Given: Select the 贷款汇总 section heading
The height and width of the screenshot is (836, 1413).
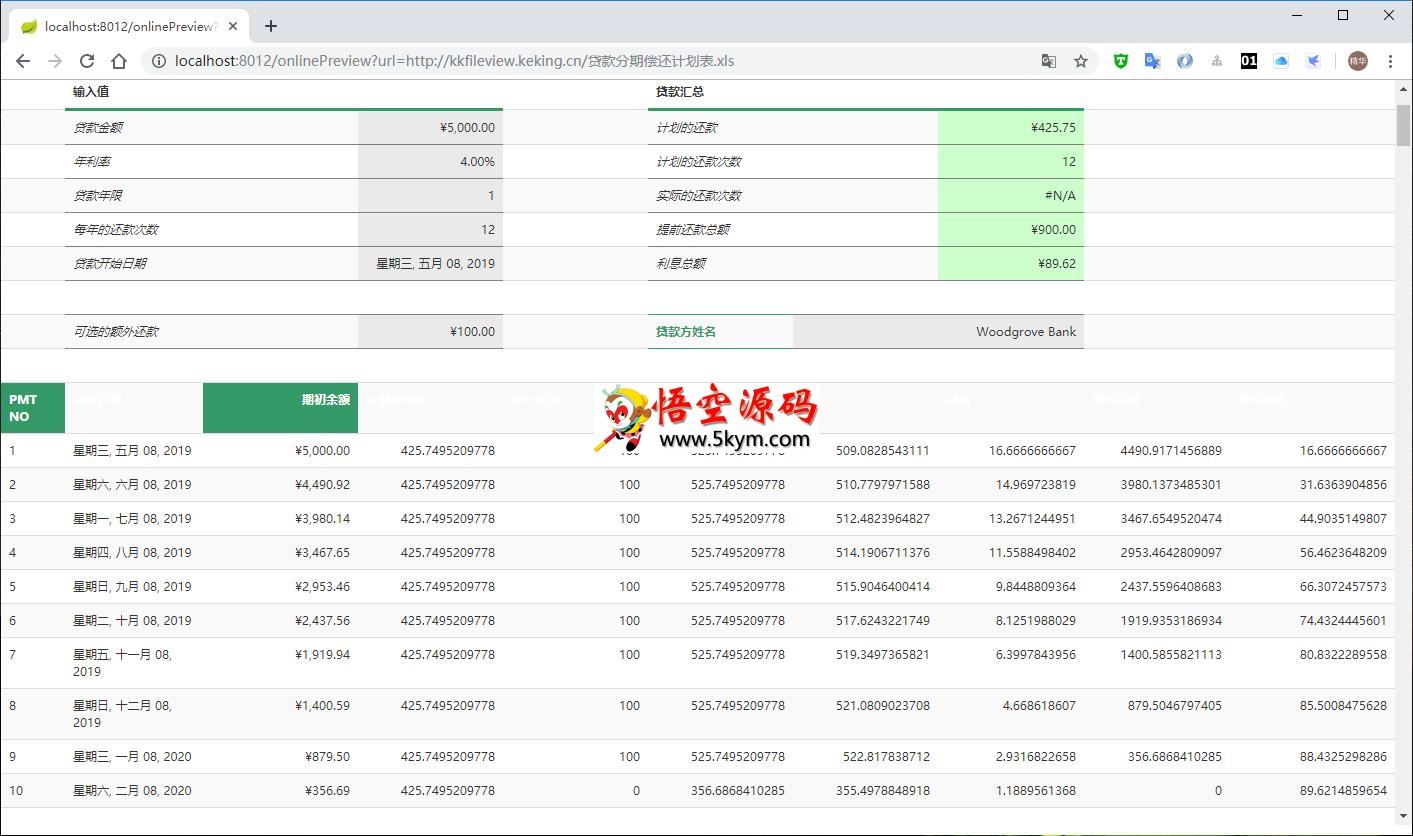Looking at the screenshot, I should [680, 91].
